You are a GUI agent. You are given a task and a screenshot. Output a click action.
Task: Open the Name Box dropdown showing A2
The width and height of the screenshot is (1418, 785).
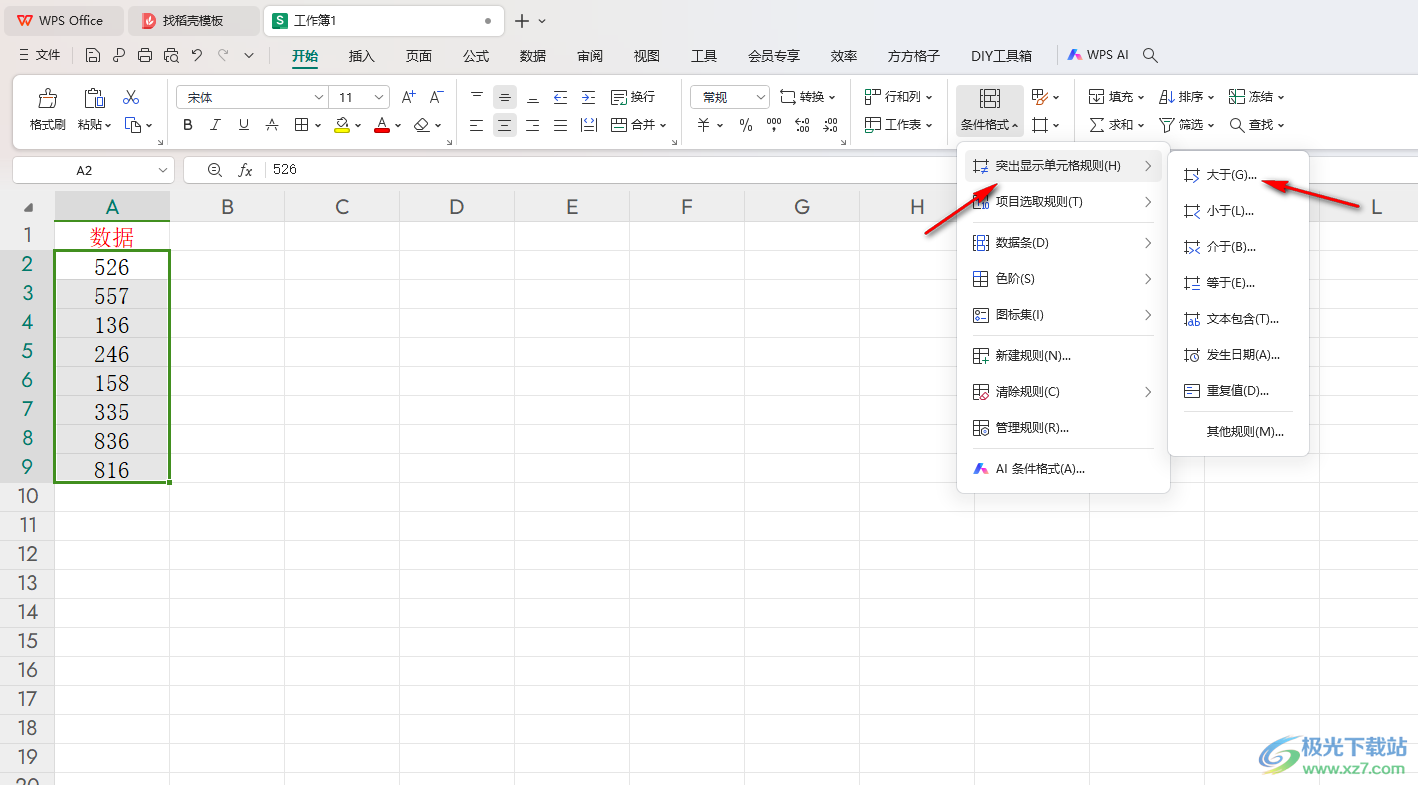click(x=163, y=171)
